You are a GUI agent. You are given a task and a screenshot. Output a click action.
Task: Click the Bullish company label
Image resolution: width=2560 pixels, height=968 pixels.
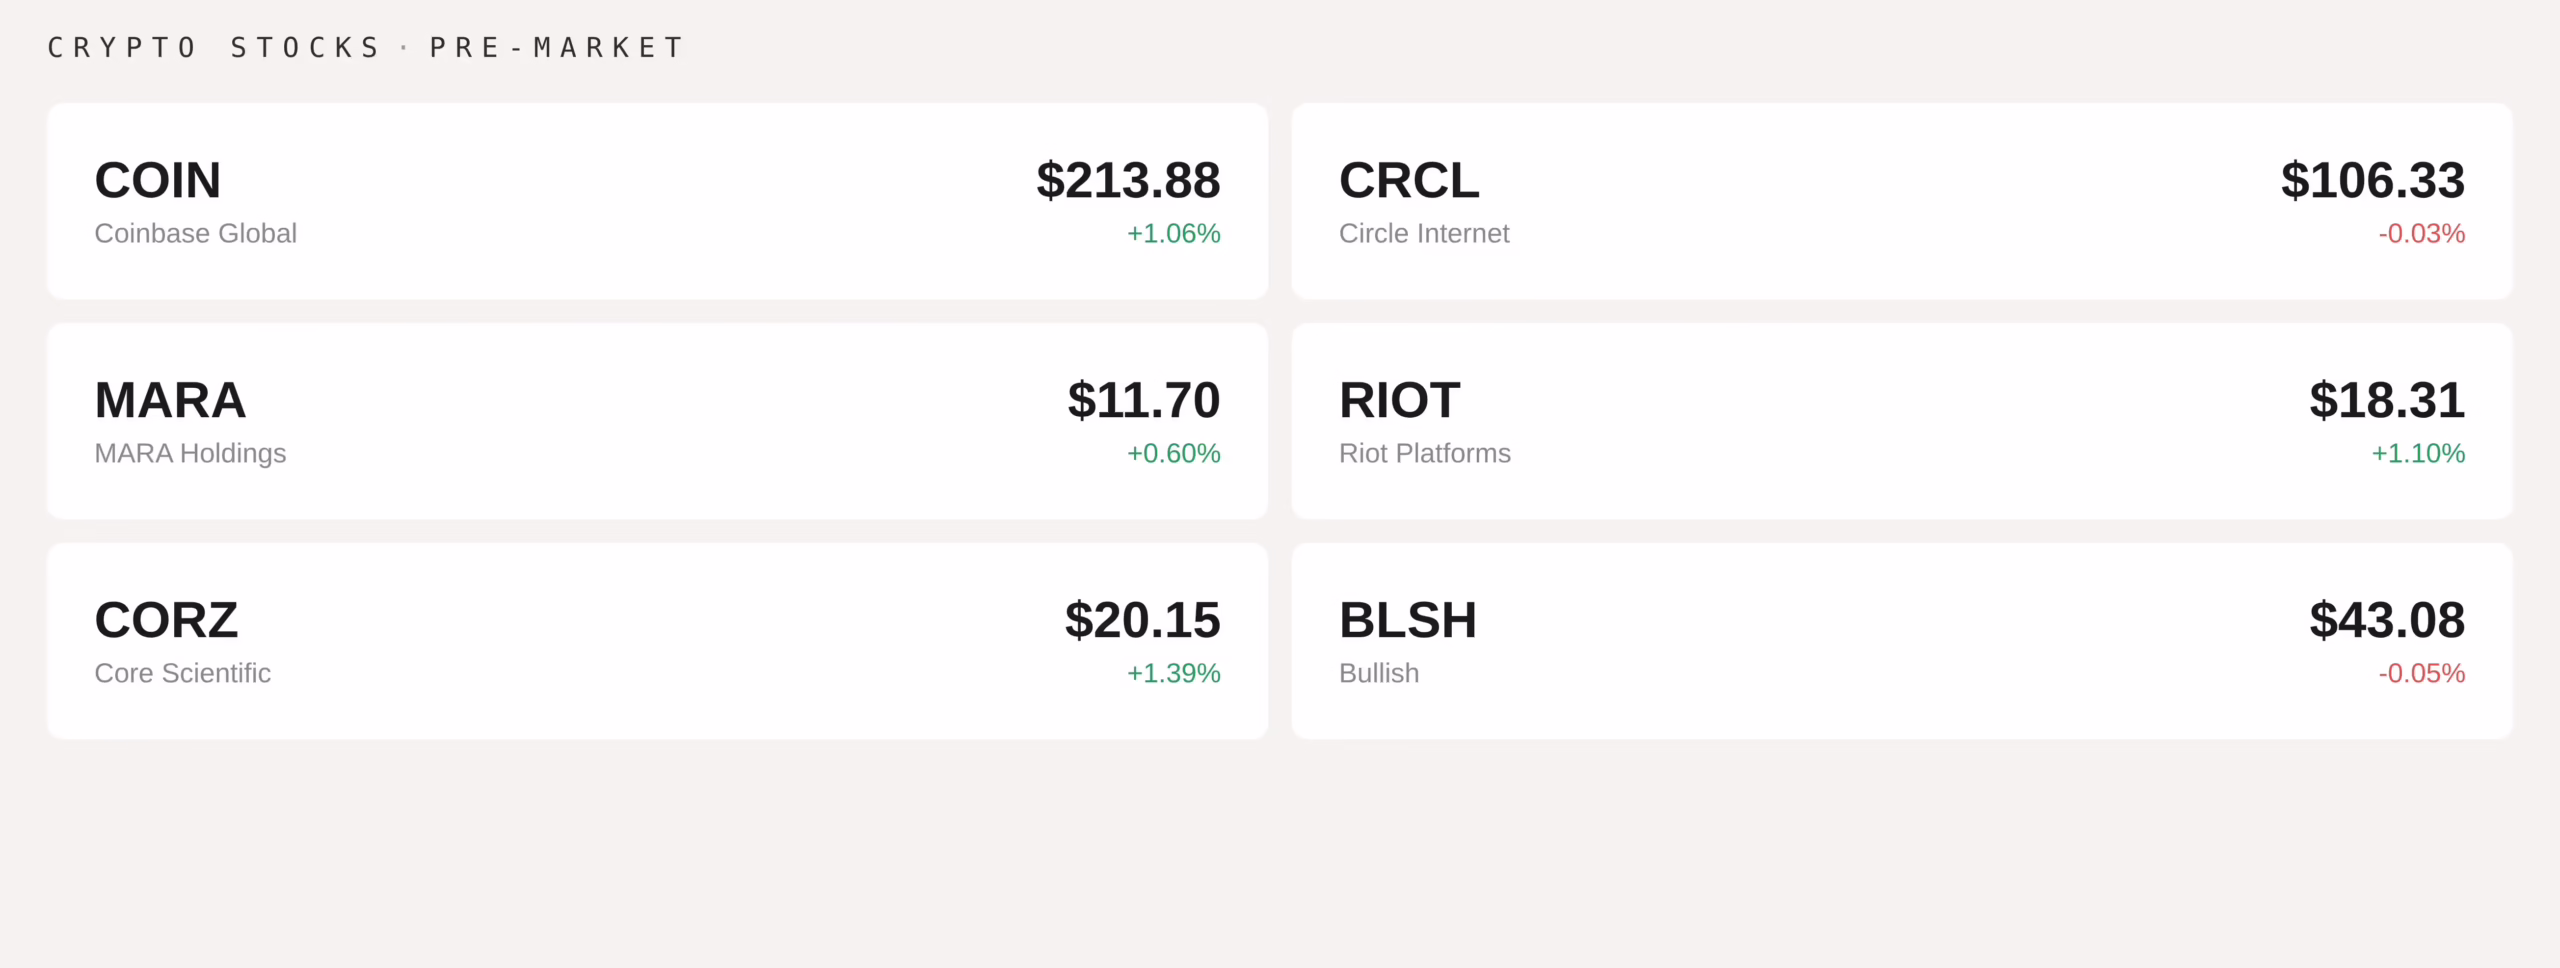coord(1378,673)
